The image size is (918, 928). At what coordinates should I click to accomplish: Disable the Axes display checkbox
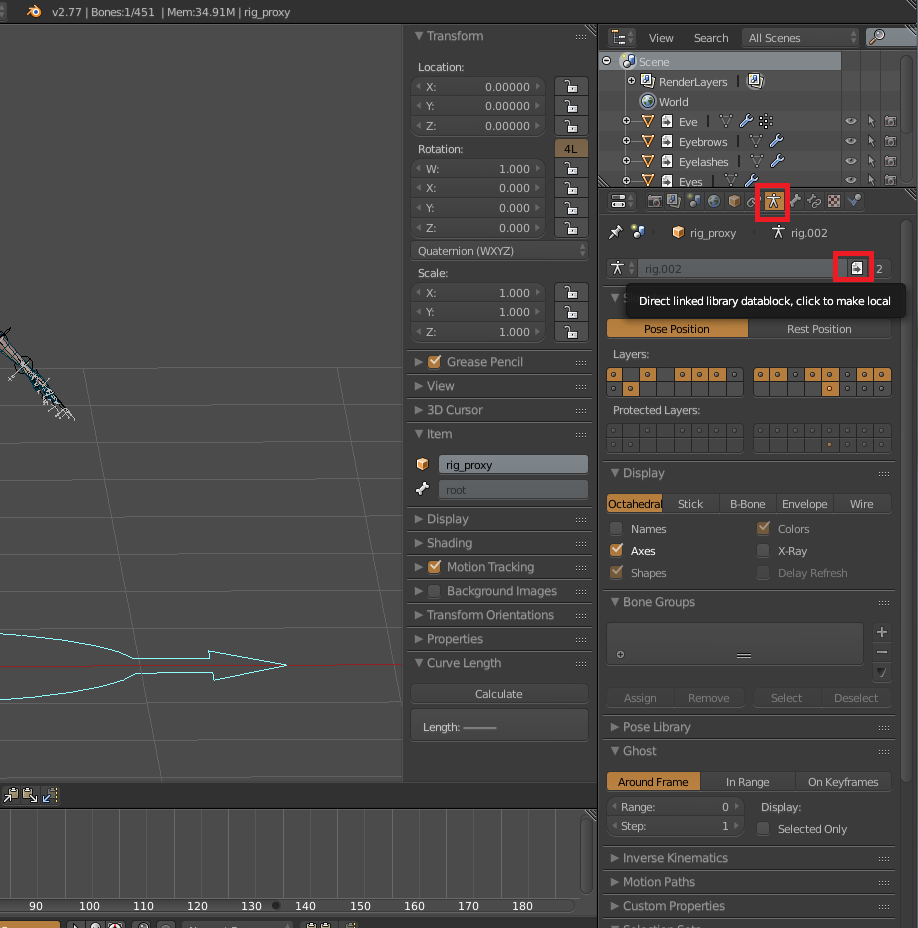616,550
